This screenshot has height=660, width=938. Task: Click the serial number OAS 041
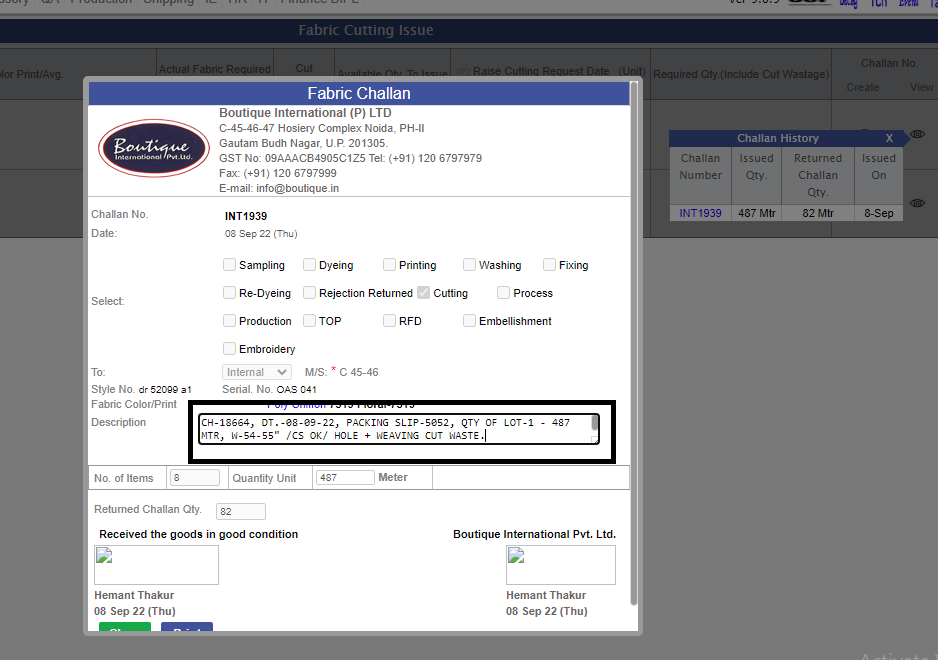[296, 390]
